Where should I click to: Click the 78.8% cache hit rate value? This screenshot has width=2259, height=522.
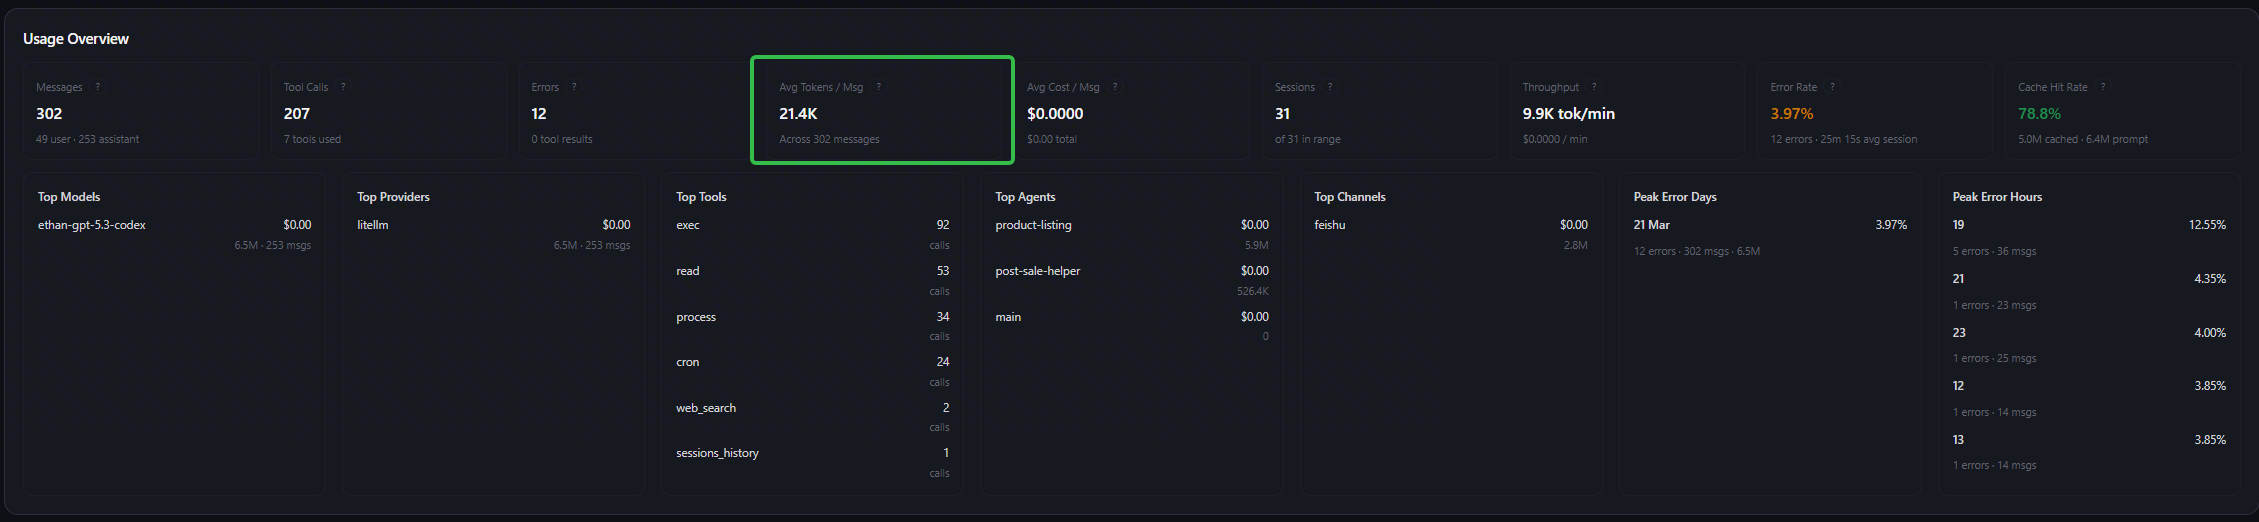pyautogui.click(x=2039, y=114)
